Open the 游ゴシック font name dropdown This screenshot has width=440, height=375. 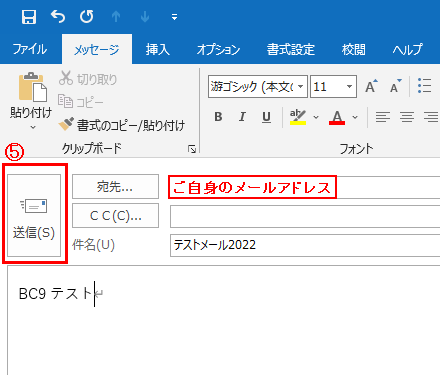[300, 87]
